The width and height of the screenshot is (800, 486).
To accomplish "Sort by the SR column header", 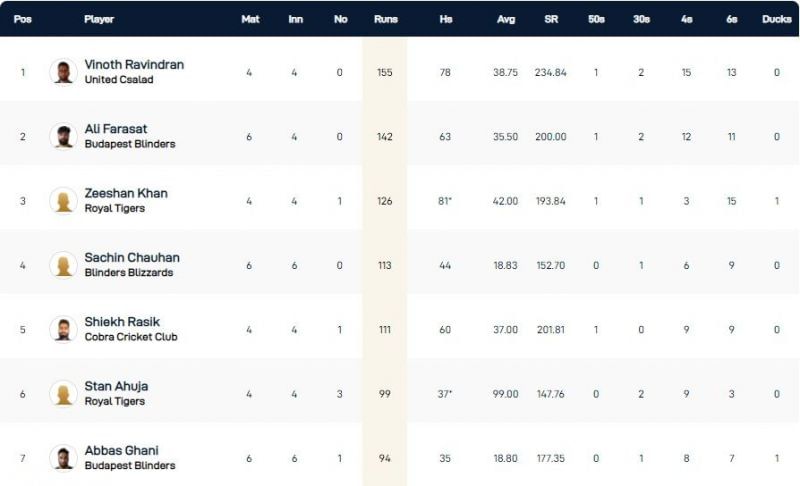I will click(x=550, y=19).
